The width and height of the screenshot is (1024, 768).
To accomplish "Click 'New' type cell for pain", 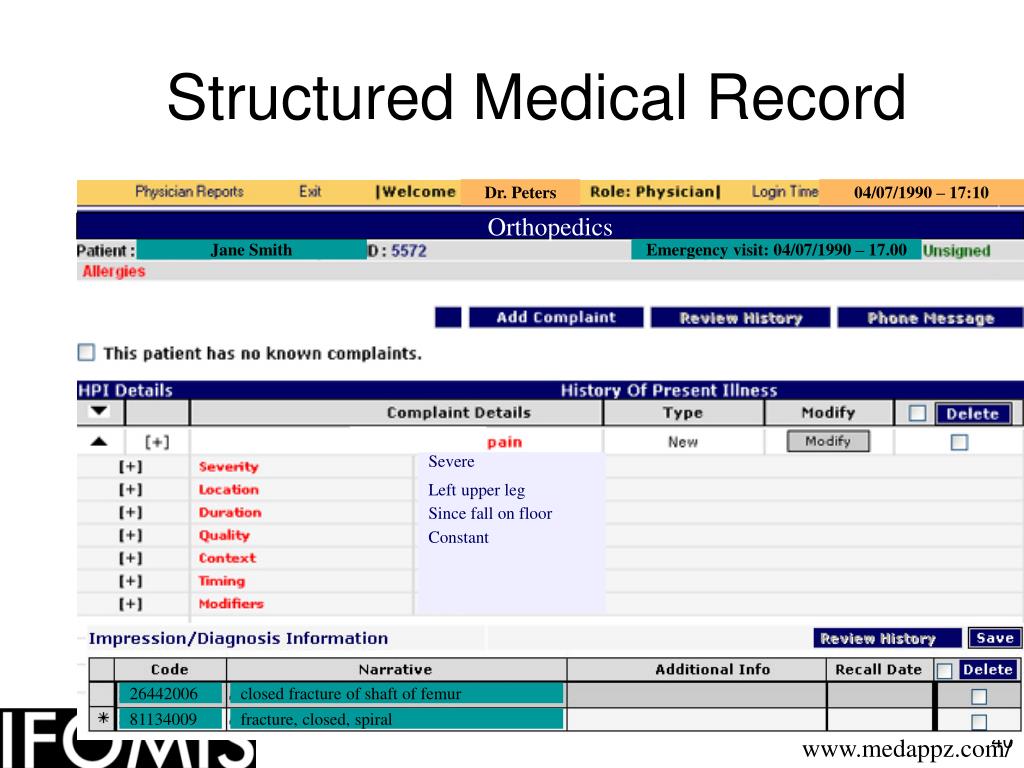I will coord(683,442).
